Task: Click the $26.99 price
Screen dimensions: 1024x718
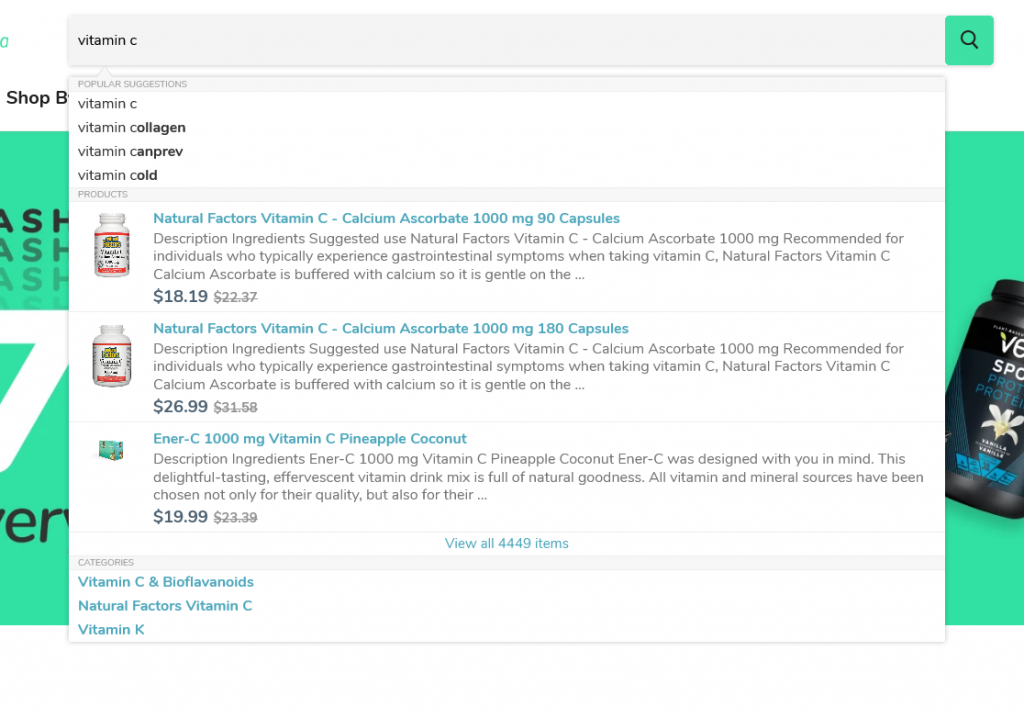Action: (180, 407)
